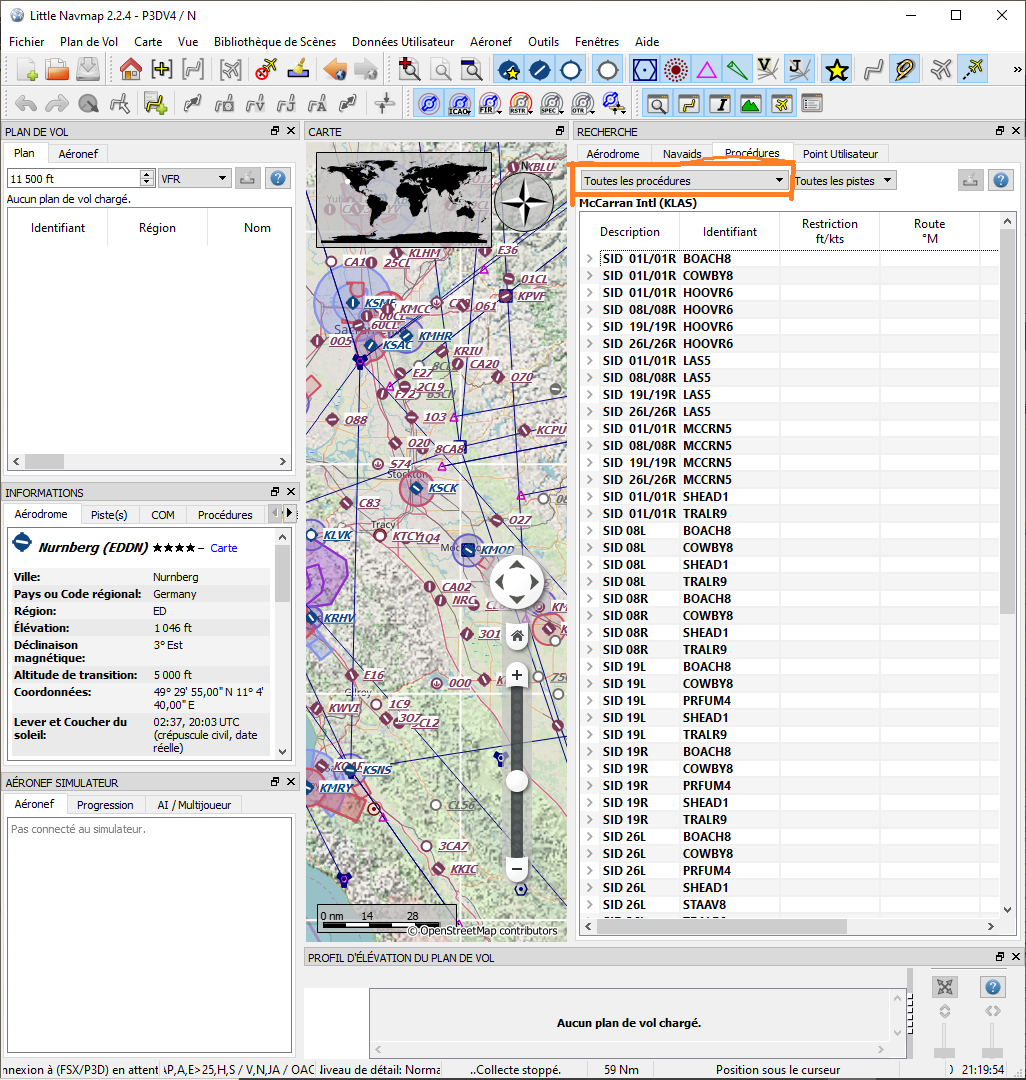The image size is (1026, 1080).
Task: Open a flight plan with the folder icon
Action: (x=57, y=70)
